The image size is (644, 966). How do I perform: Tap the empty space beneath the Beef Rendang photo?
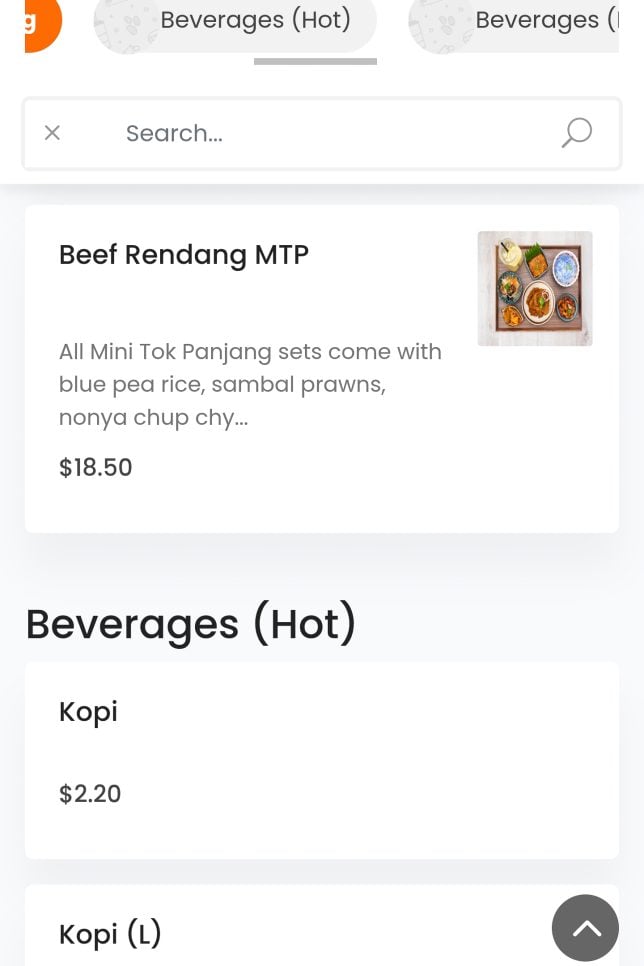[535, 440]
